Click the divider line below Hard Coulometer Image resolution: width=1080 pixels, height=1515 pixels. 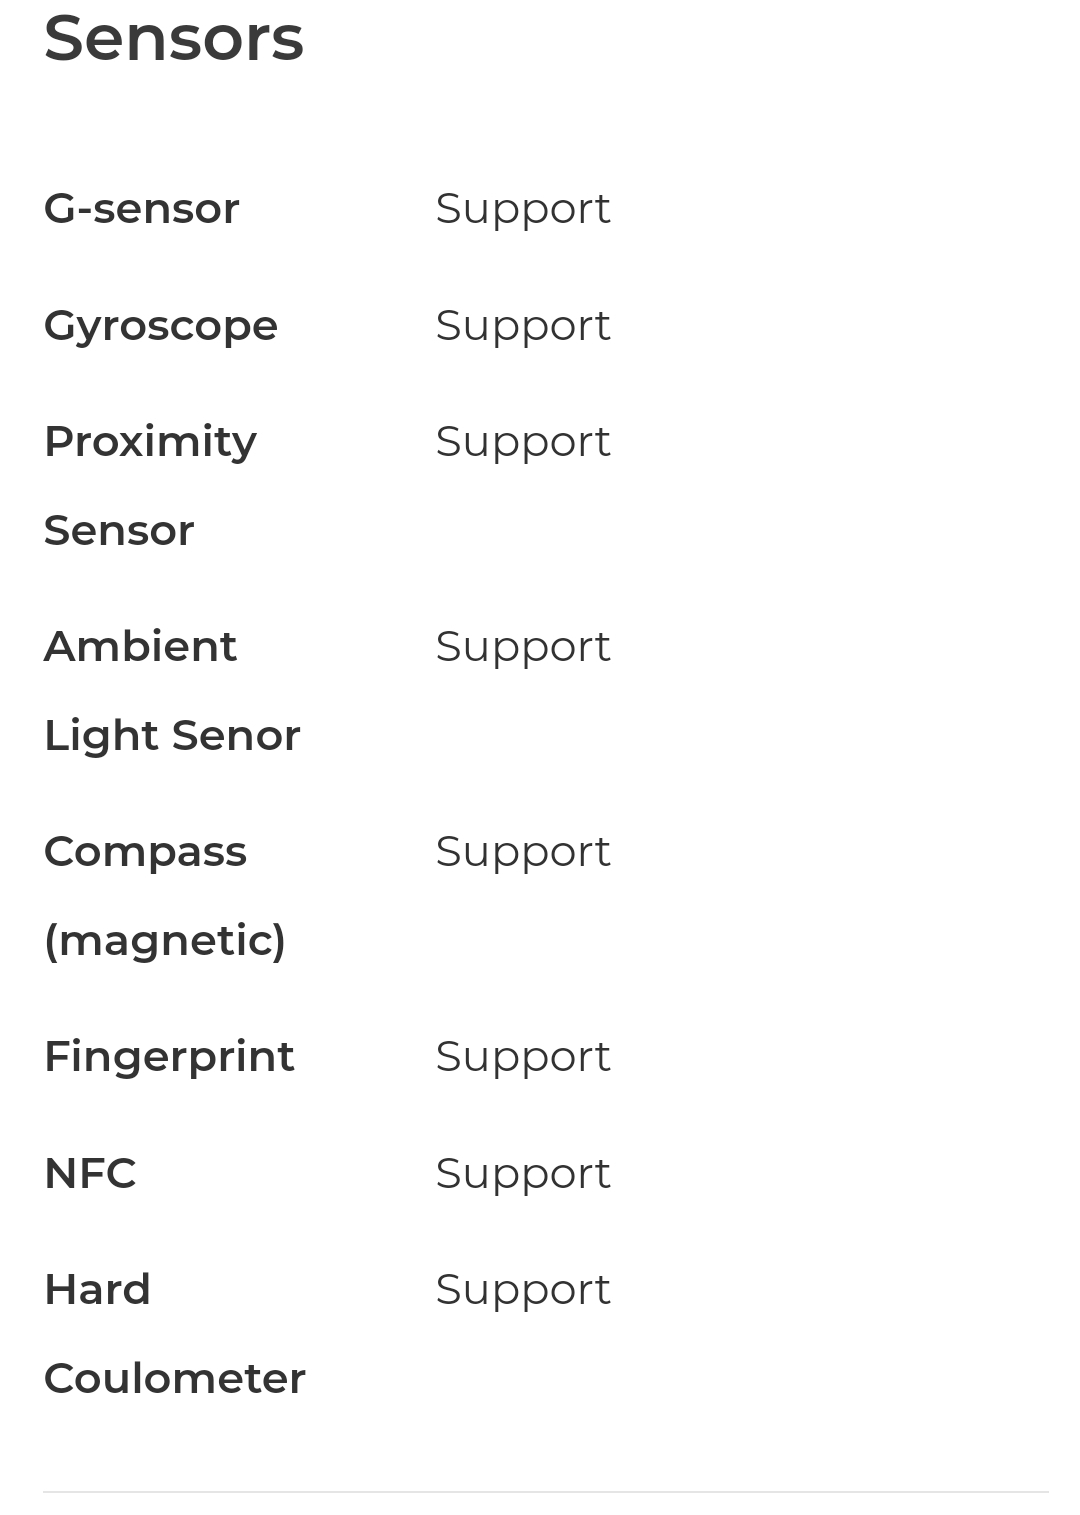tap(546, 1492)
